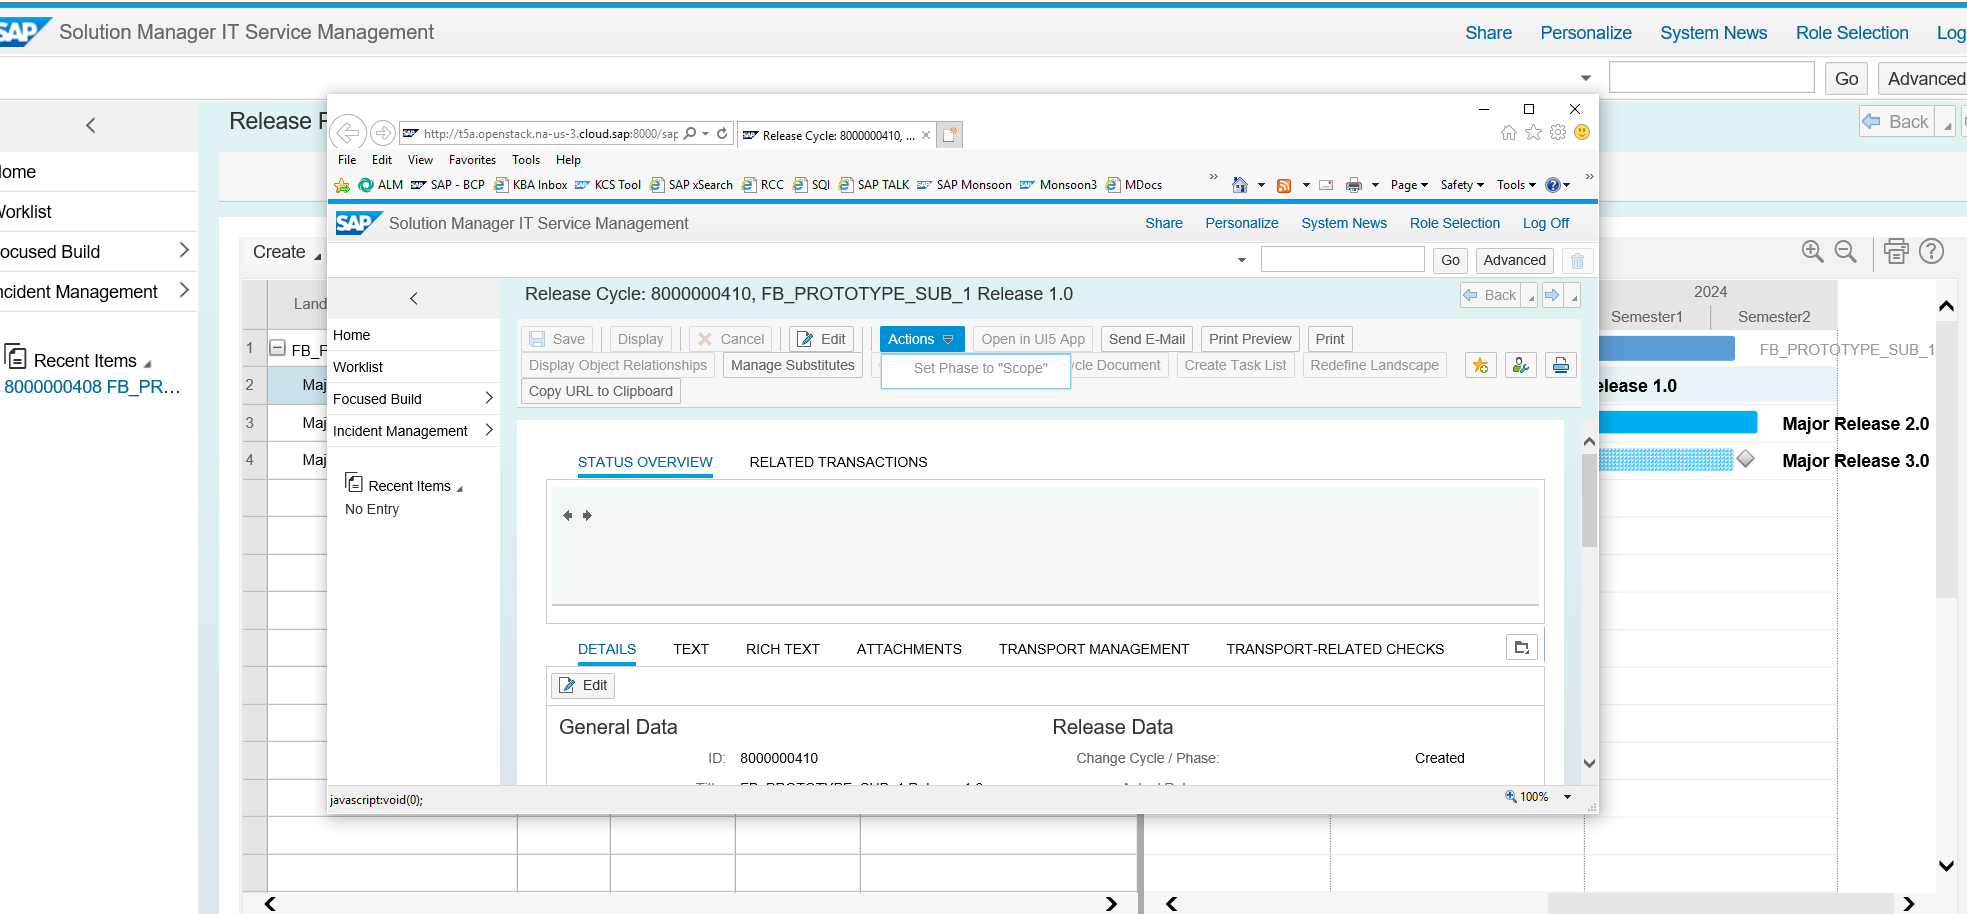Open the Rich Text tab
This screenshot has width=1967, height=914.
pyautogui.click(x=783, y=649)
